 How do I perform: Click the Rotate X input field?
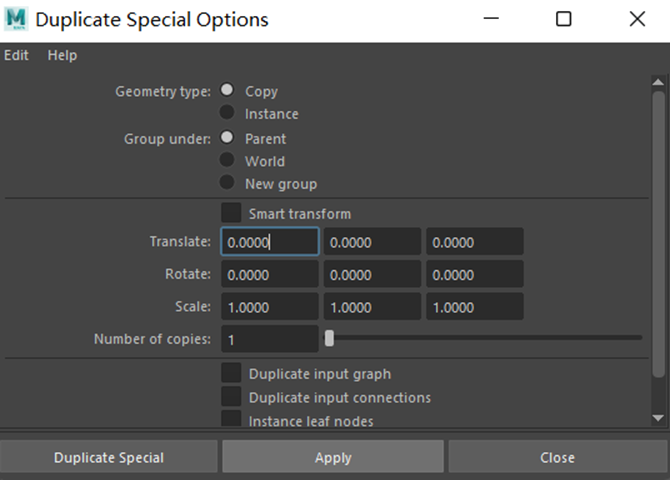[270, 274]
